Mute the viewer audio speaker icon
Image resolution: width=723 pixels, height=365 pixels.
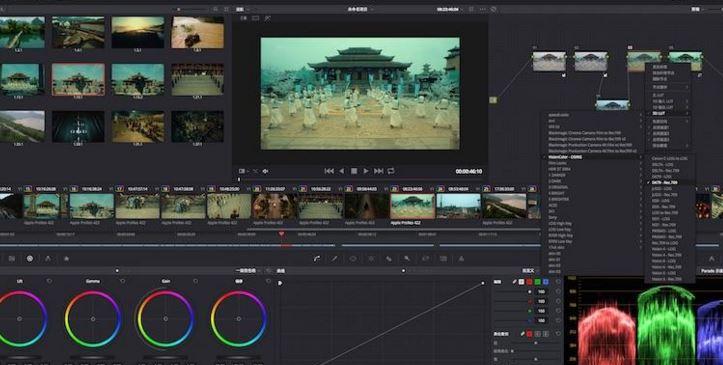point(266,171)
